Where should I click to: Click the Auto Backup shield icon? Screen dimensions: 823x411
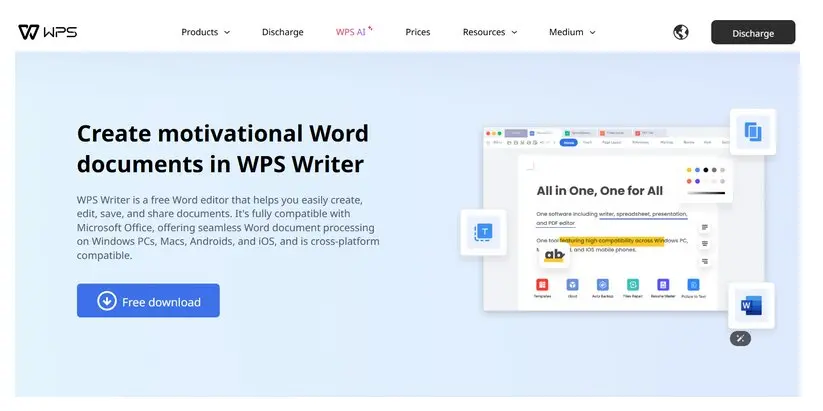[x=604, y=285]
